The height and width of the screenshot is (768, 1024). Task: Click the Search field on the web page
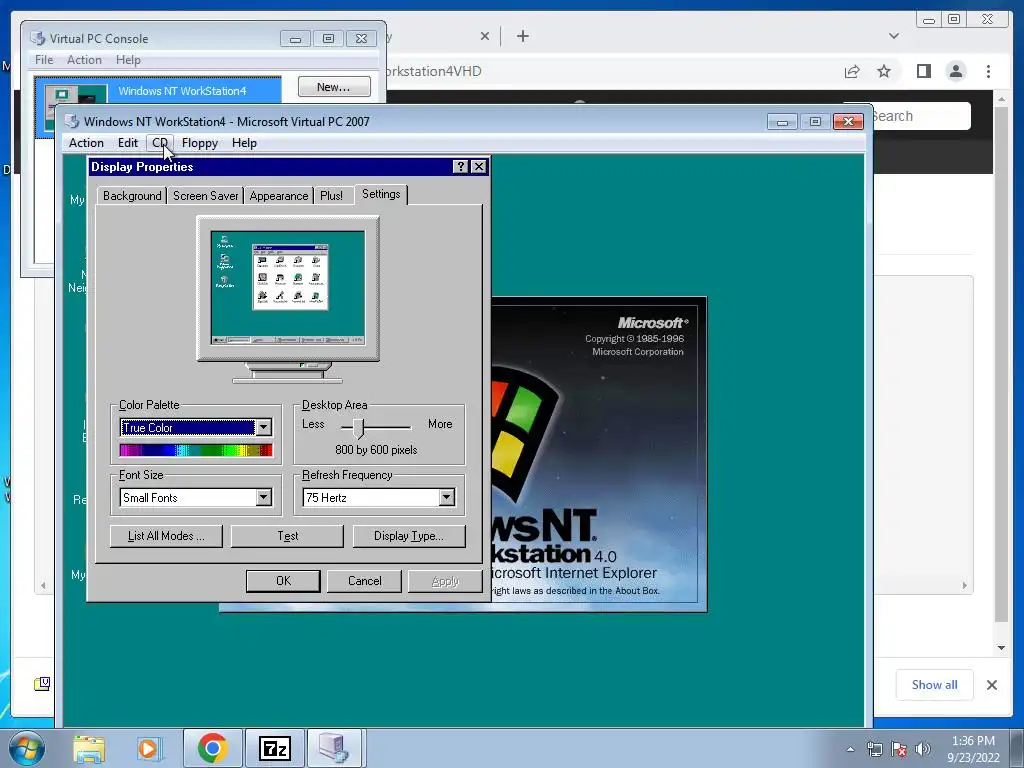click(x=920, y=116)
